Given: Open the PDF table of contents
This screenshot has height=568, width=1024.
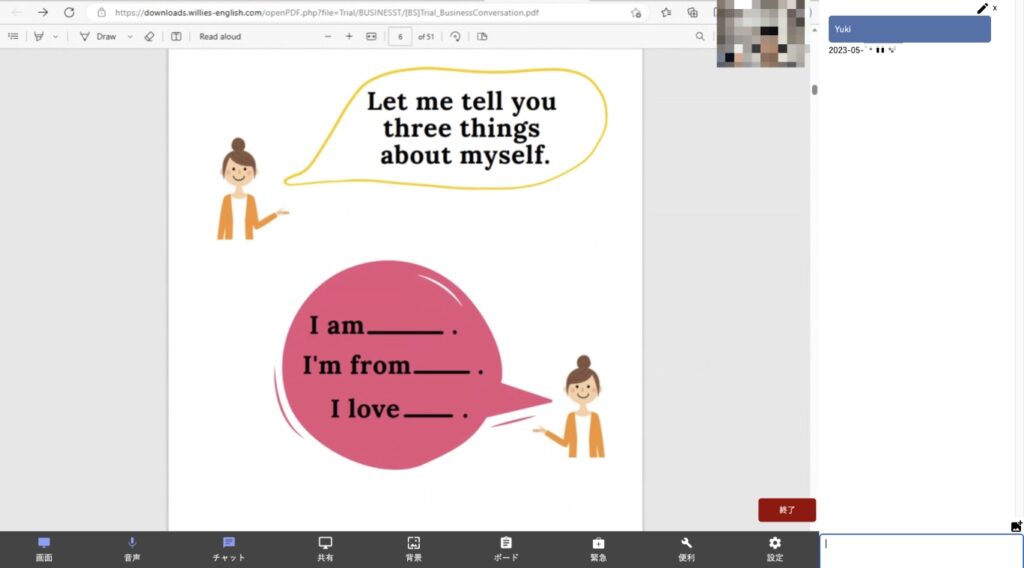Looking at the screenshot, I should click(x=13, y=37).
